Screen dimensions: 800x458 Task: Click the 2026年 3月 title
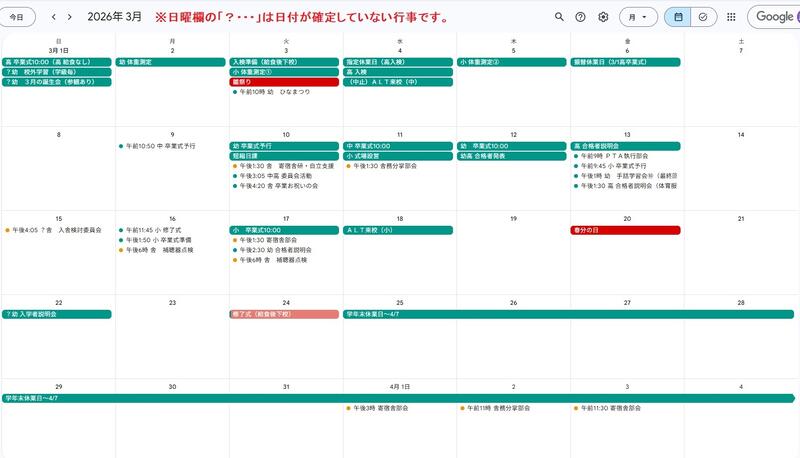click(x=114, y=17)
